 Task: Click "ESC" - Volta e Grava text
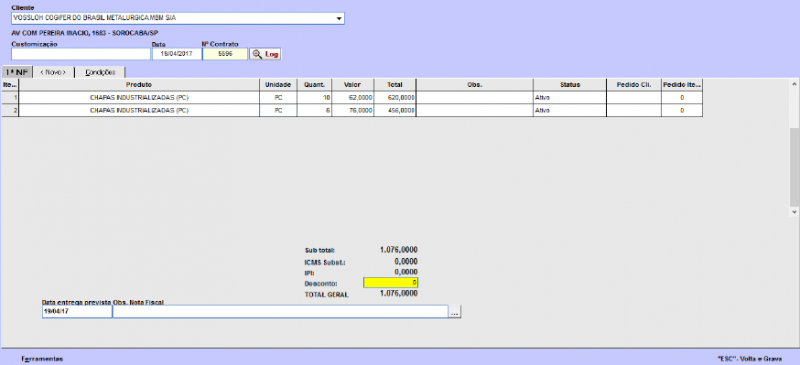[x=749, y=359]
